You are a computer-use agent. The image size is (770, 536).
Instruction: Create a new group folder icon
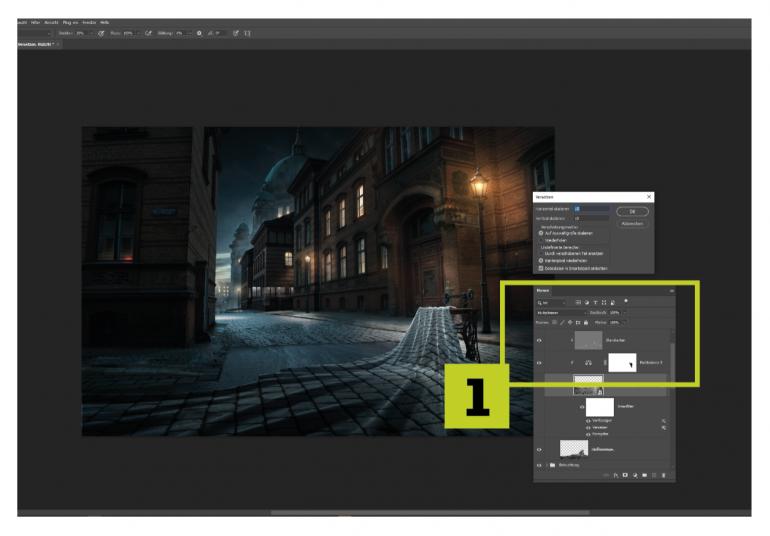(644, 475)
